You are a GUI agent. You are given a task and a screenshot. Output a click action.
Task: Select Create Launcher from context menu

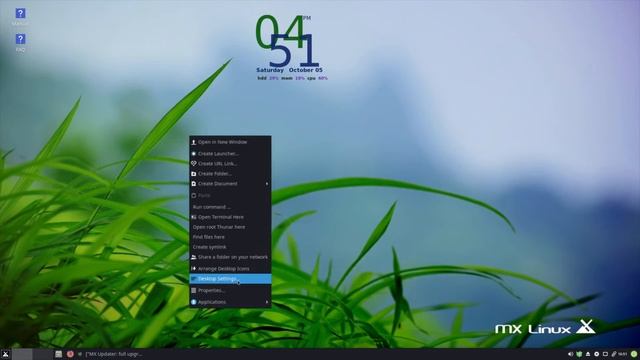pos(230,153)
